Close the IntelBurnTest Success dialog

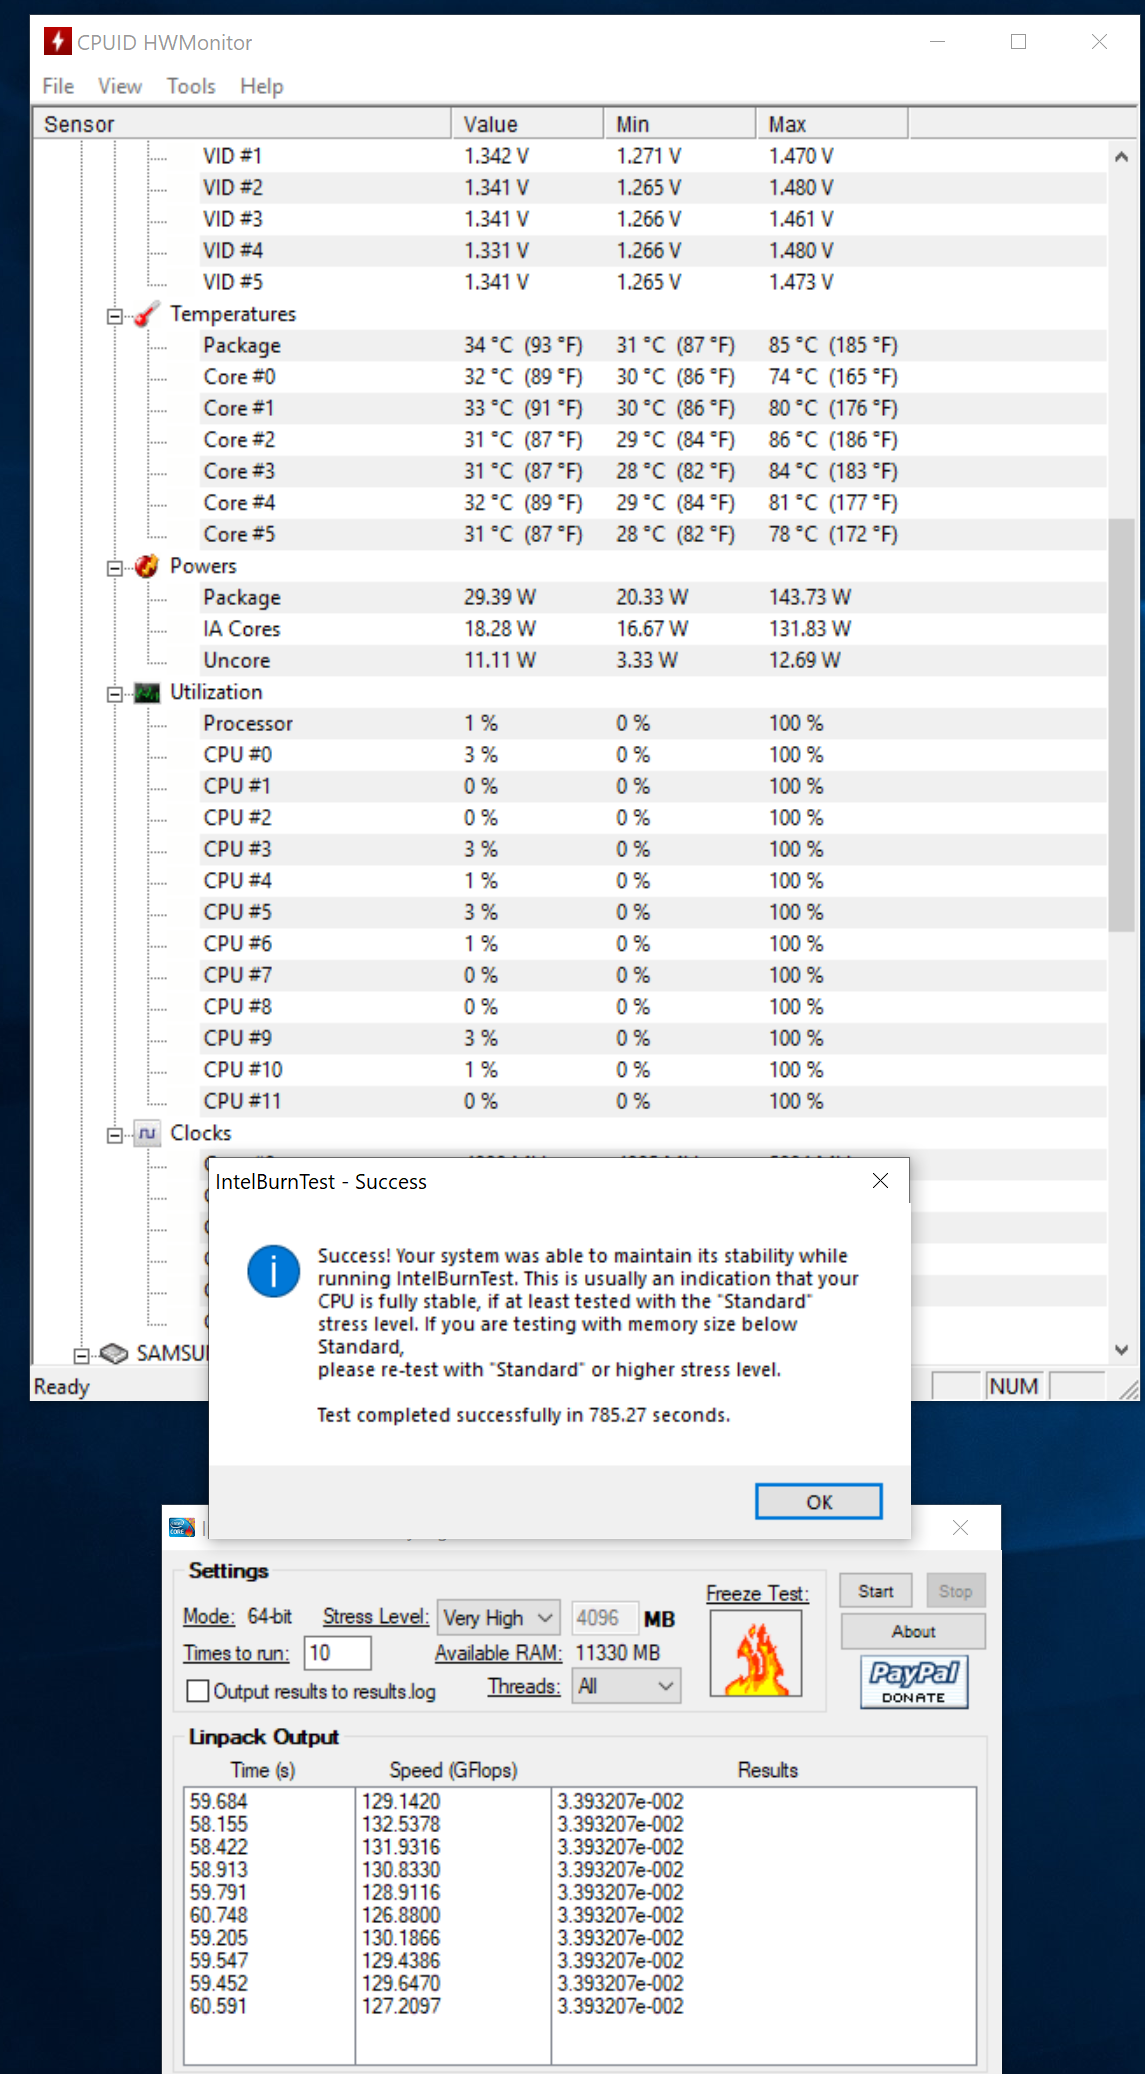(880, 1181)
